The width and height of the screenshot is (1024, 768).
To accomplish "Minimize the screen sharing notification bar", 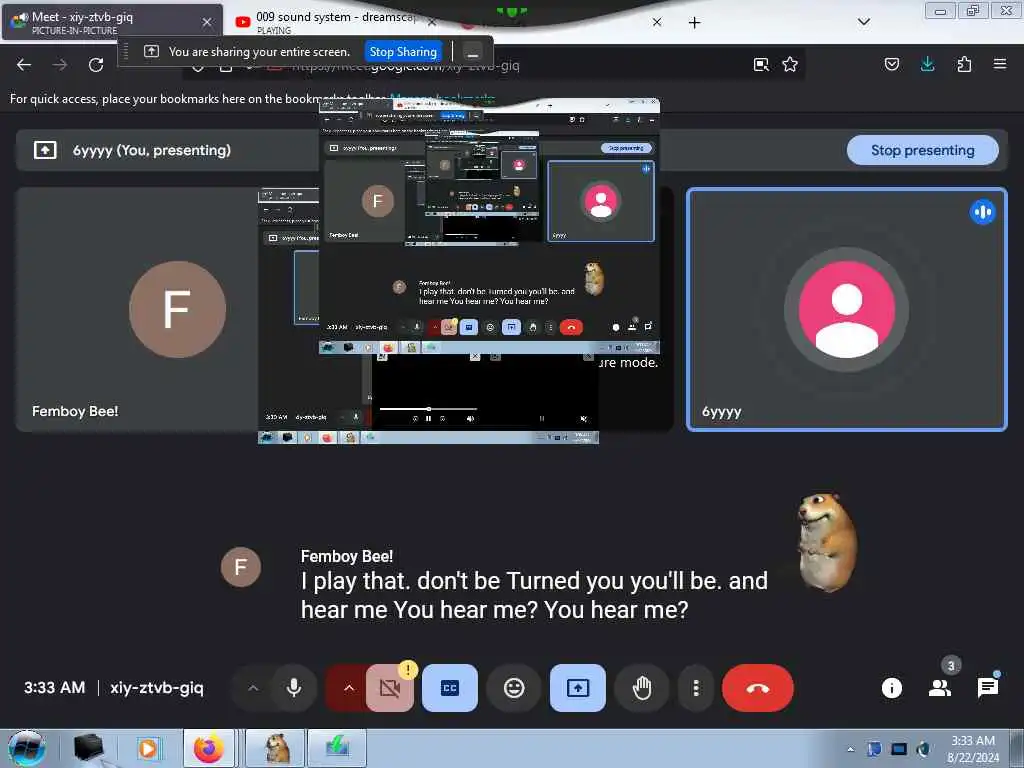I will [x=473, y=52].
